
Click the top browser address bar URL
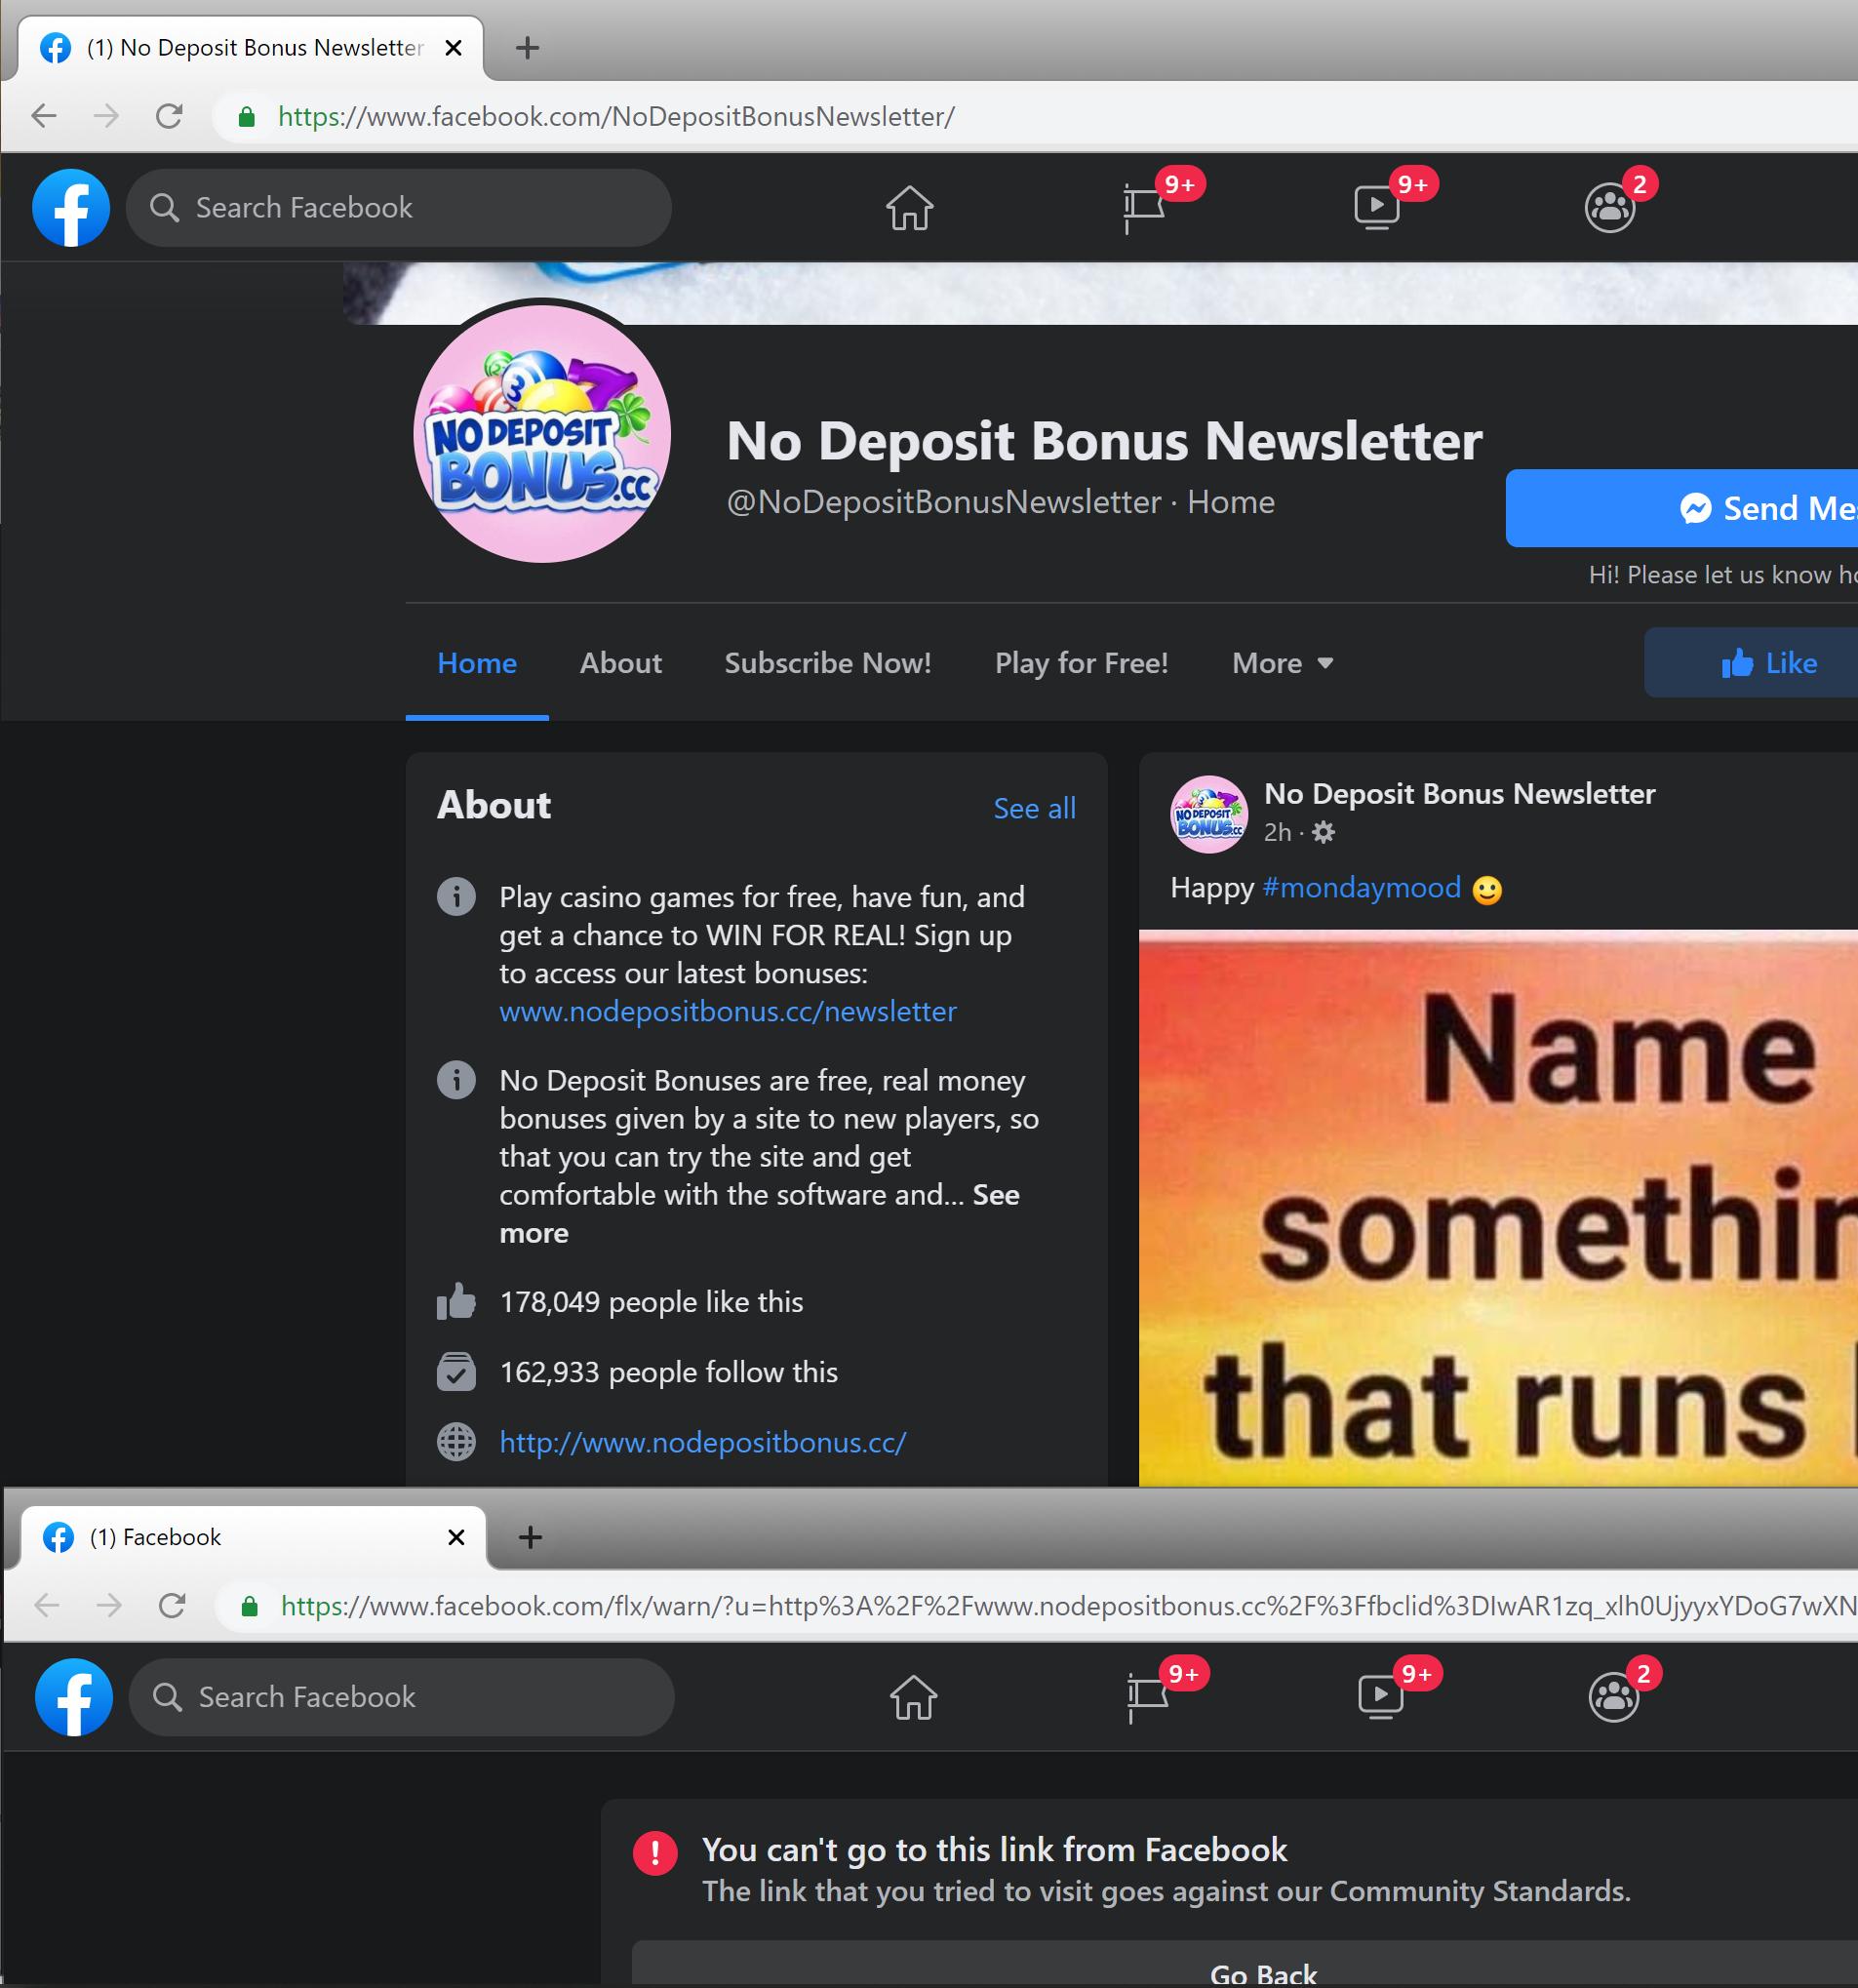(616, 117)
